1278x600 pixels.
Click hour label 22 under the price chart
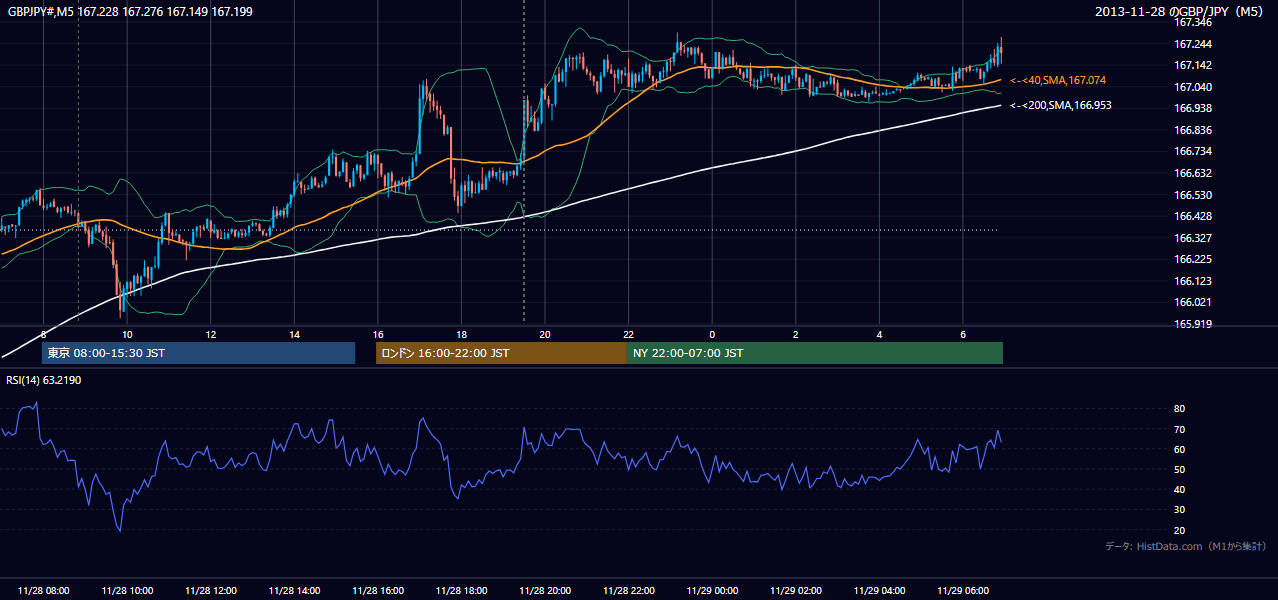tap(628, 334)
